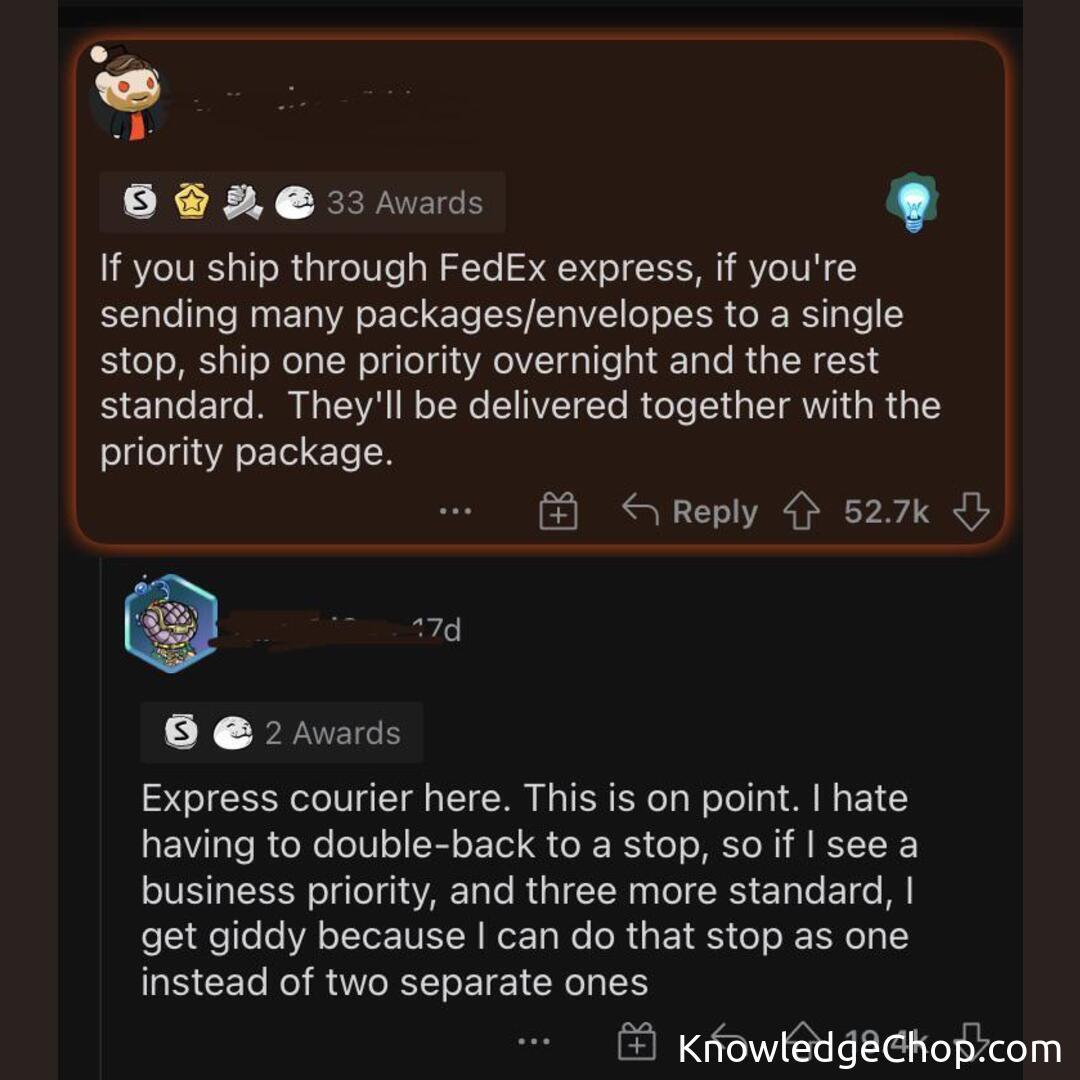Click Reply on the top FedEx comment

690,512
